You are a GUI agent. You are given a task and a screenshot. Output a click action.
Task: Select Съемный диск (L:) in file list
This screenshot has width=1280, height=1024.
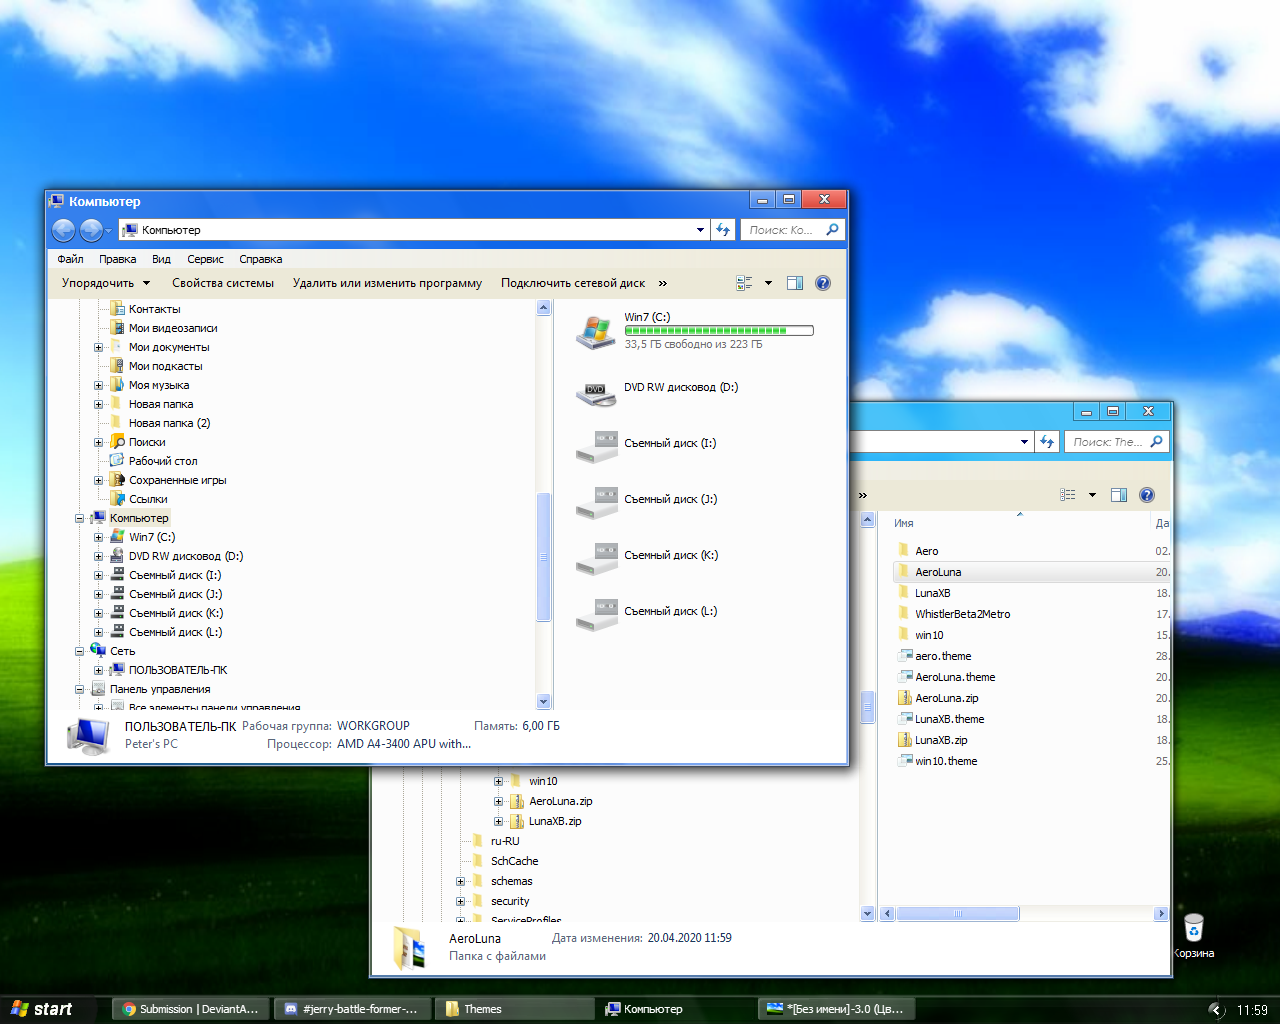(646, 611)
